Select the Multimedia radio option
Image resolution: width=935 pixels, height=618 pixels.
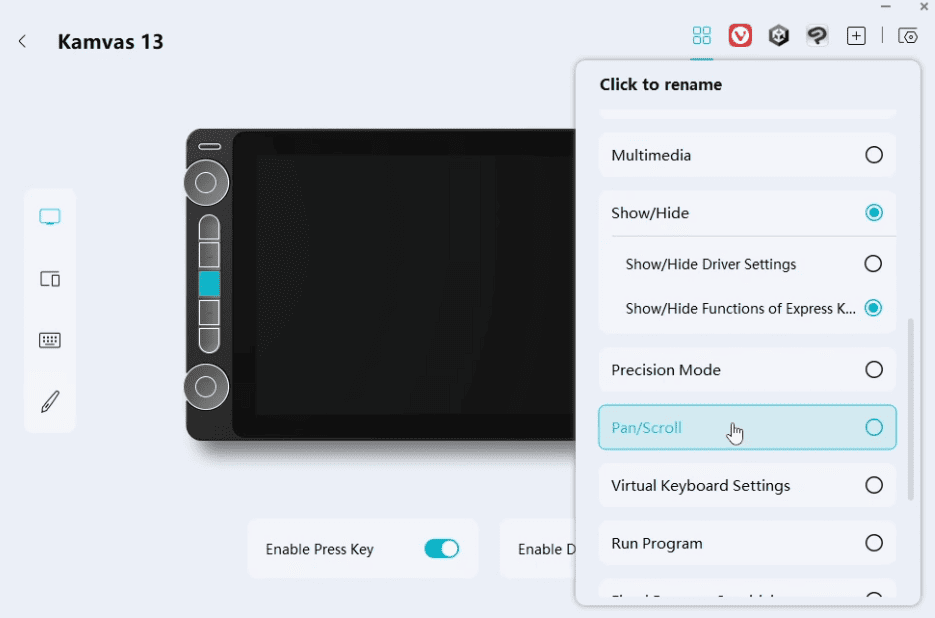pos(873,155)
